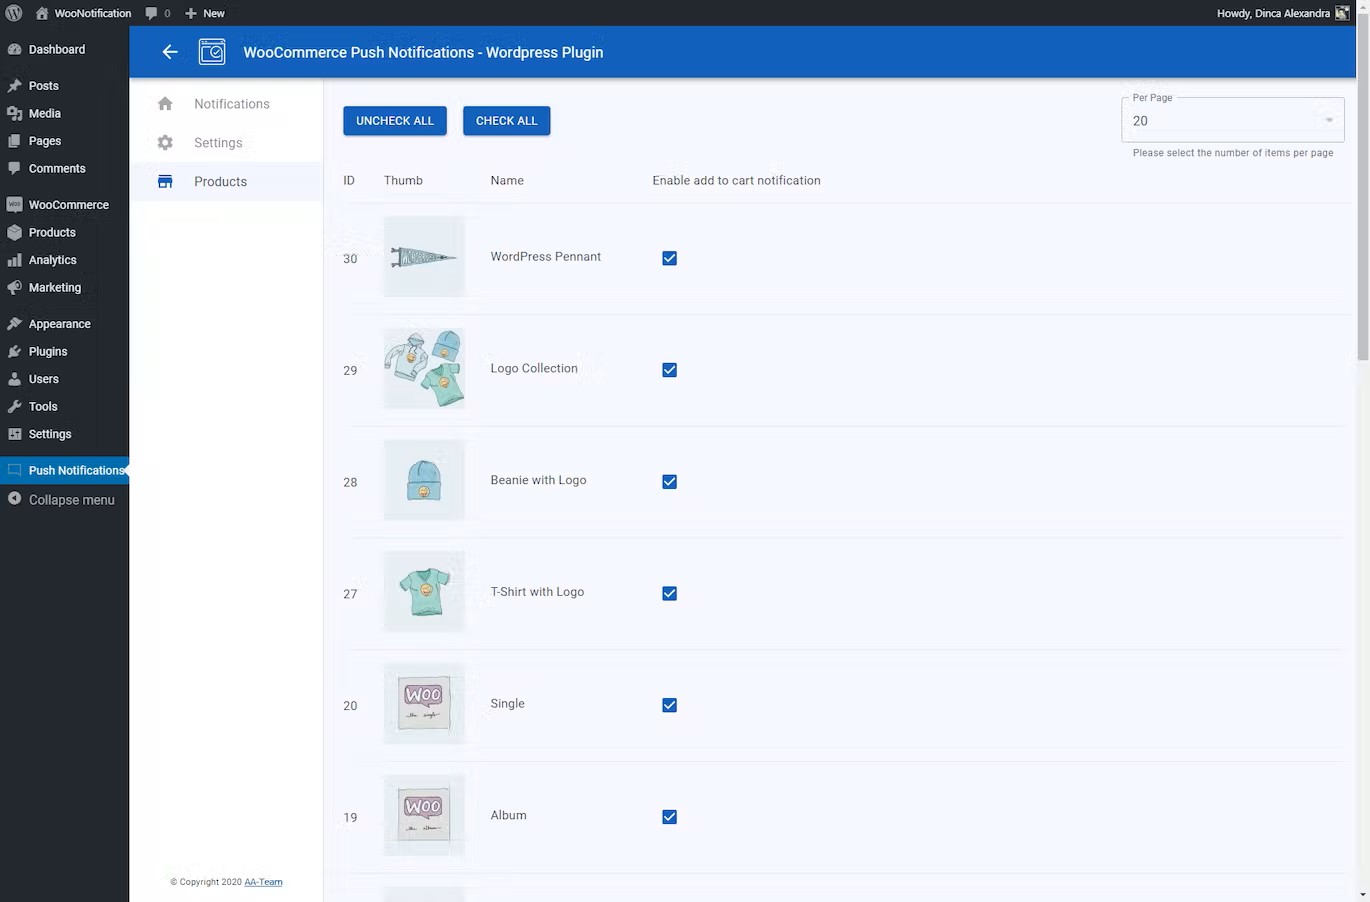
Task: Click the Push Notifications menu icon
Action: tap(14, 470)
